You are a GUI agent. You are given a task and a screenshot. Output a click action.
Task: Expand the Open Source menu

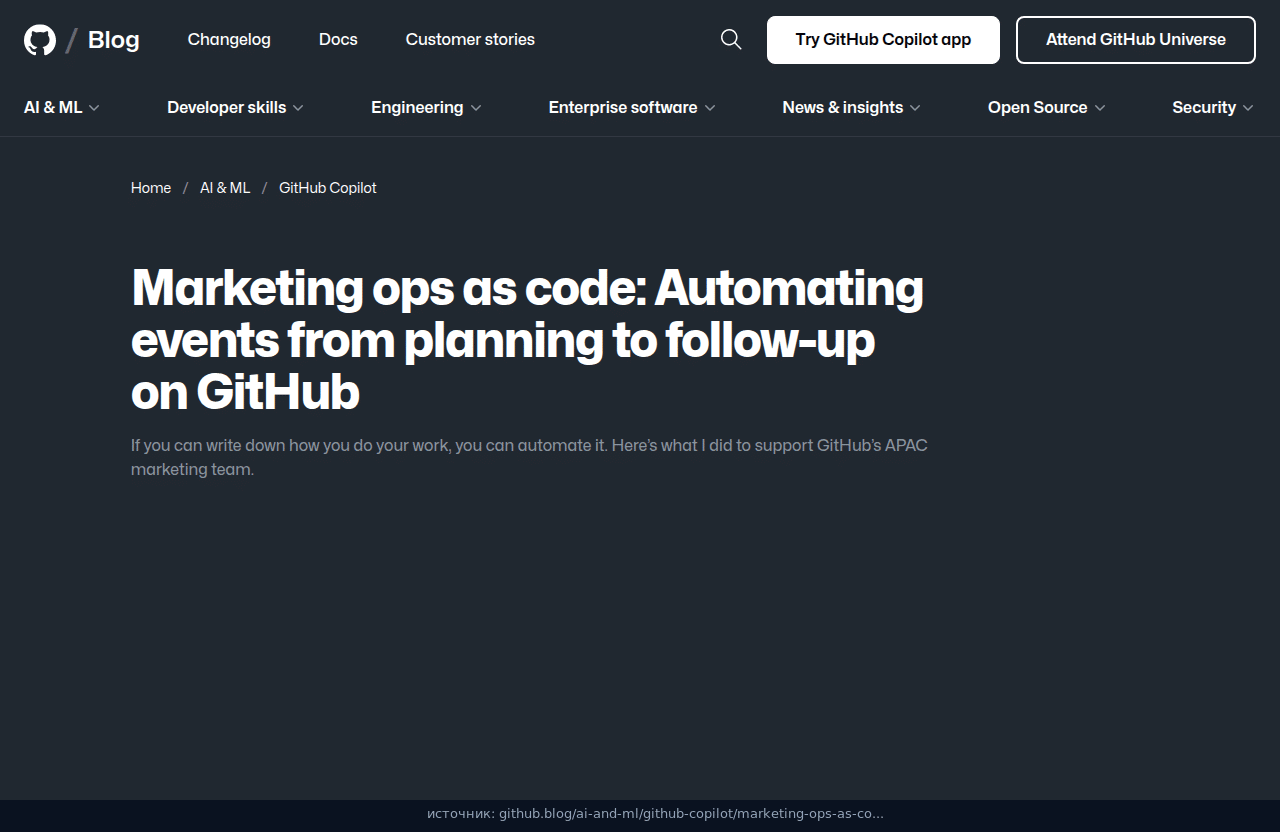pyautogui.click(x=1046, y=107)
